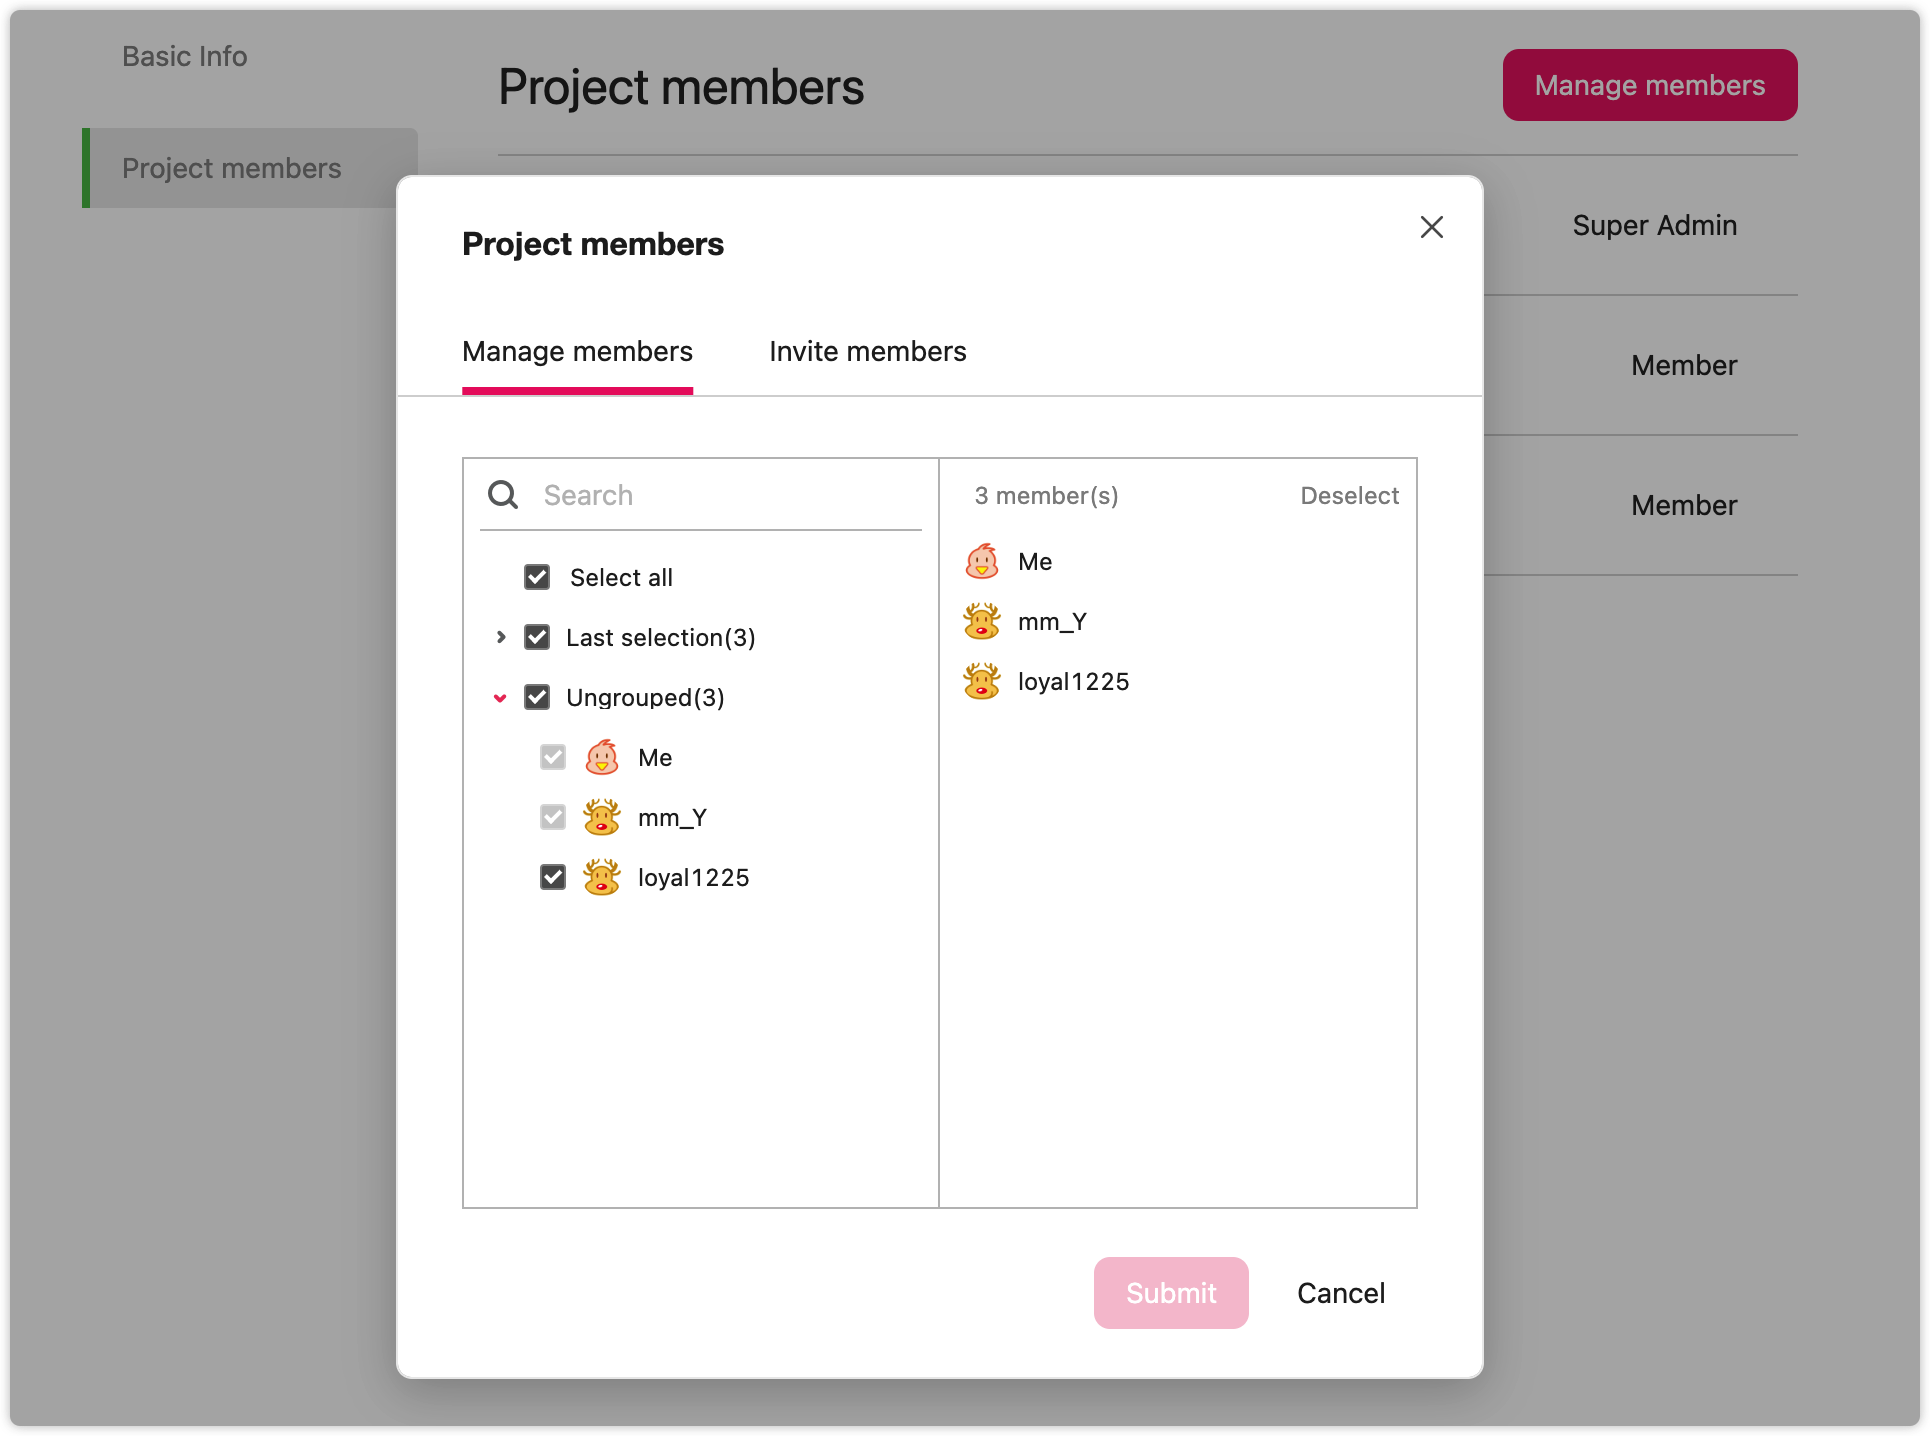Uncheck the loyal1225 checkbox
This screenshot has height=1436, width=1930.
553,877
